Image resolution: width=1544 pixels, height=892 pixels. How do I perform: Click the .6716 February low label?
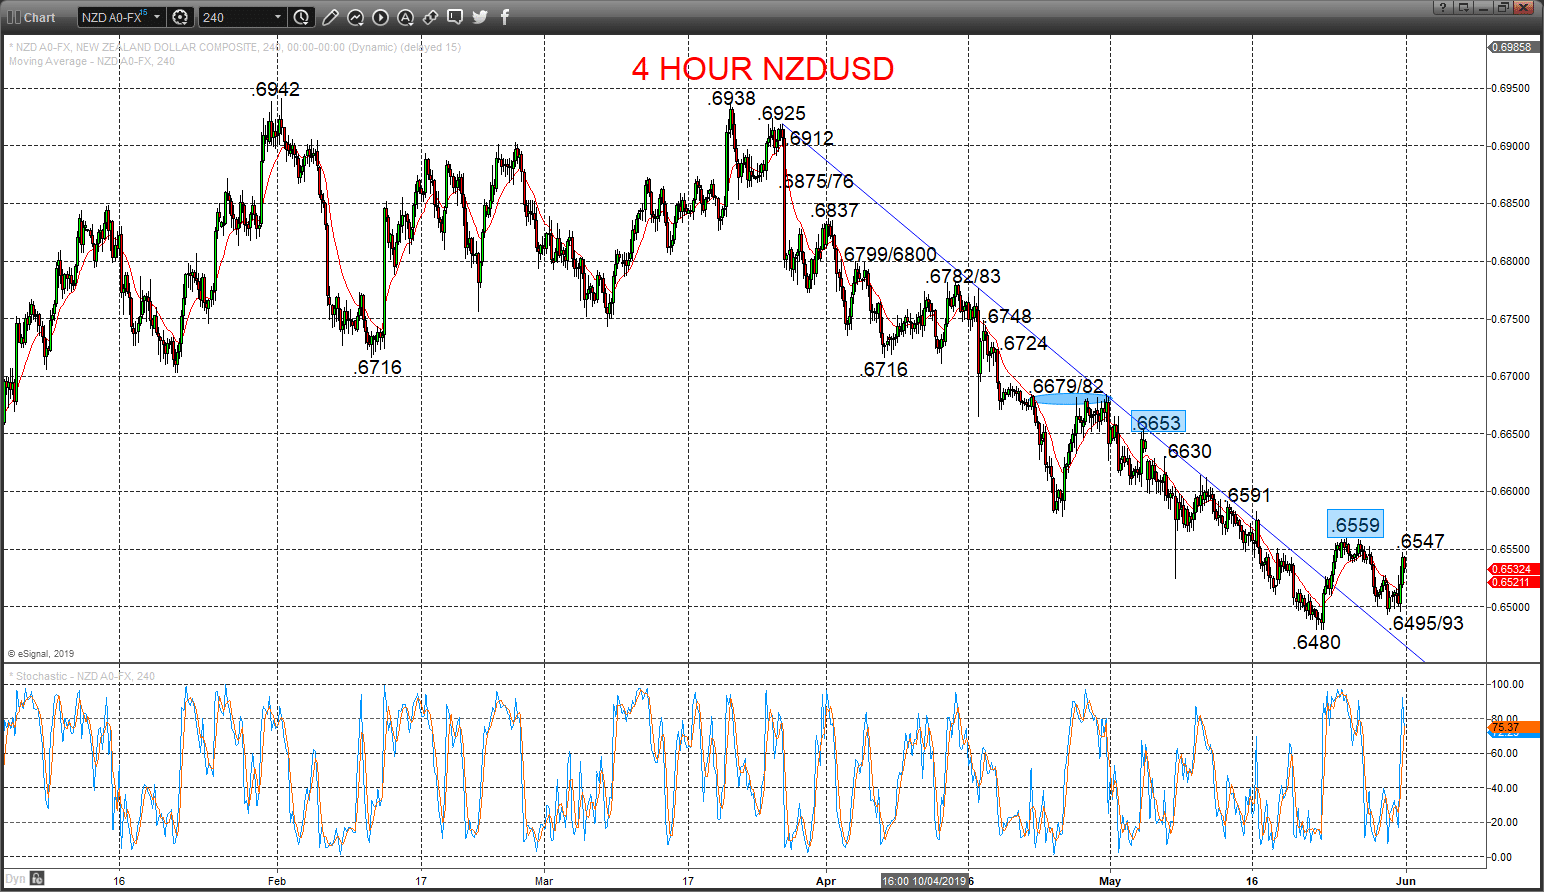[x=378, y=367]
